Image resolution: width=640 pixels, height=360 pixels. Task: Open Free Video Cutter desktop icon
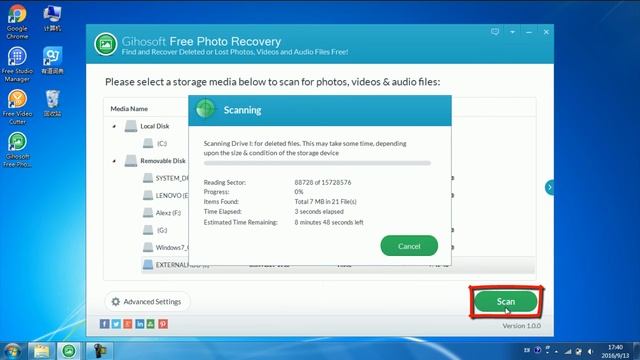click(x=17, y=107)
